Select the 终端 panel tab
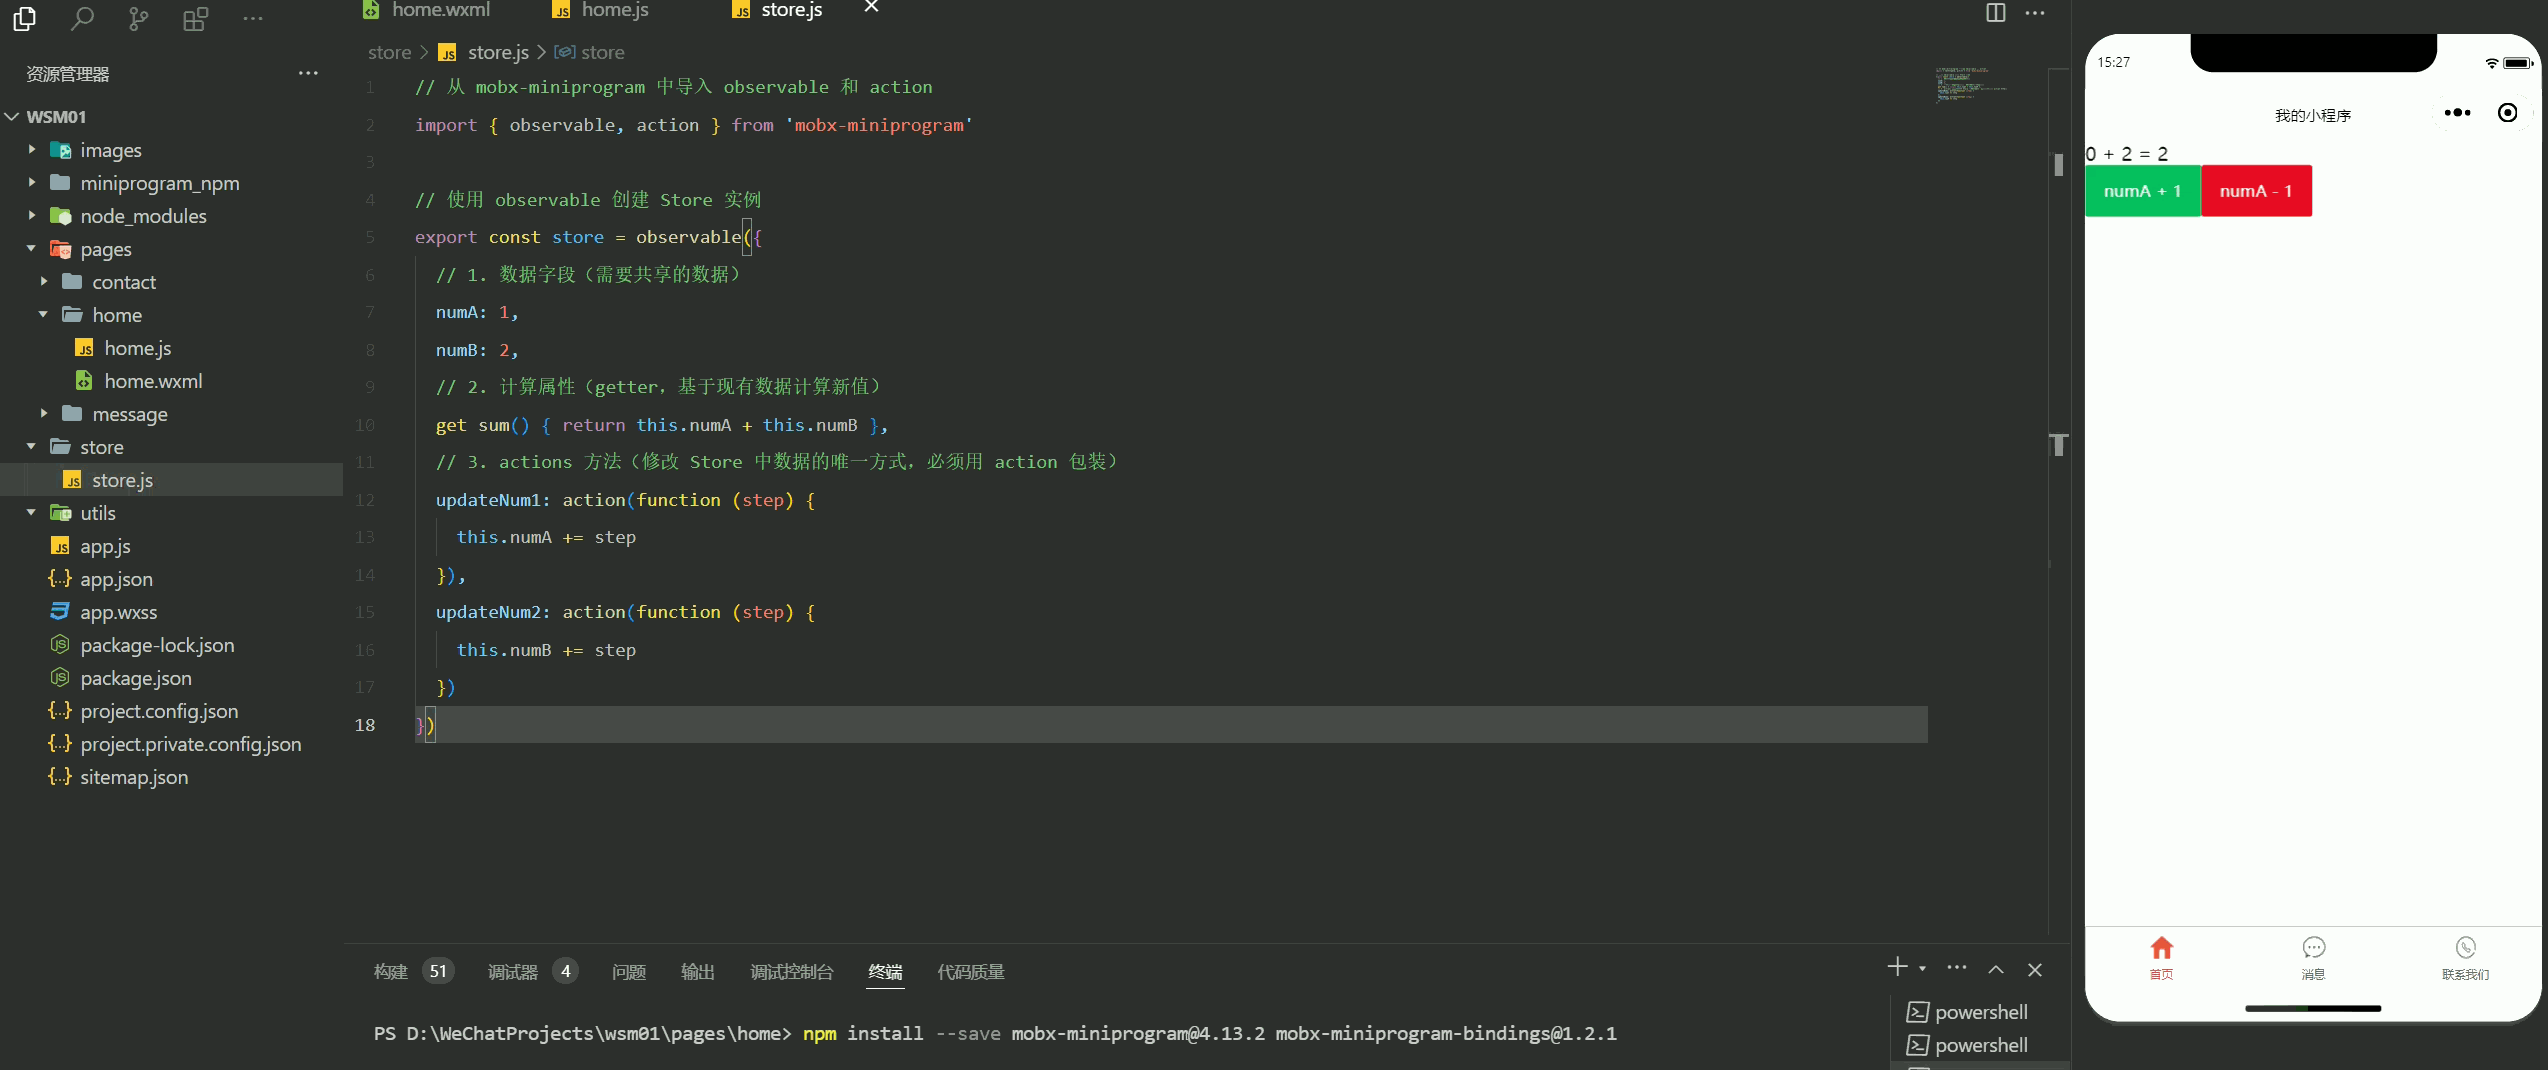2548x1070 pixels. [x=885, y=971]
